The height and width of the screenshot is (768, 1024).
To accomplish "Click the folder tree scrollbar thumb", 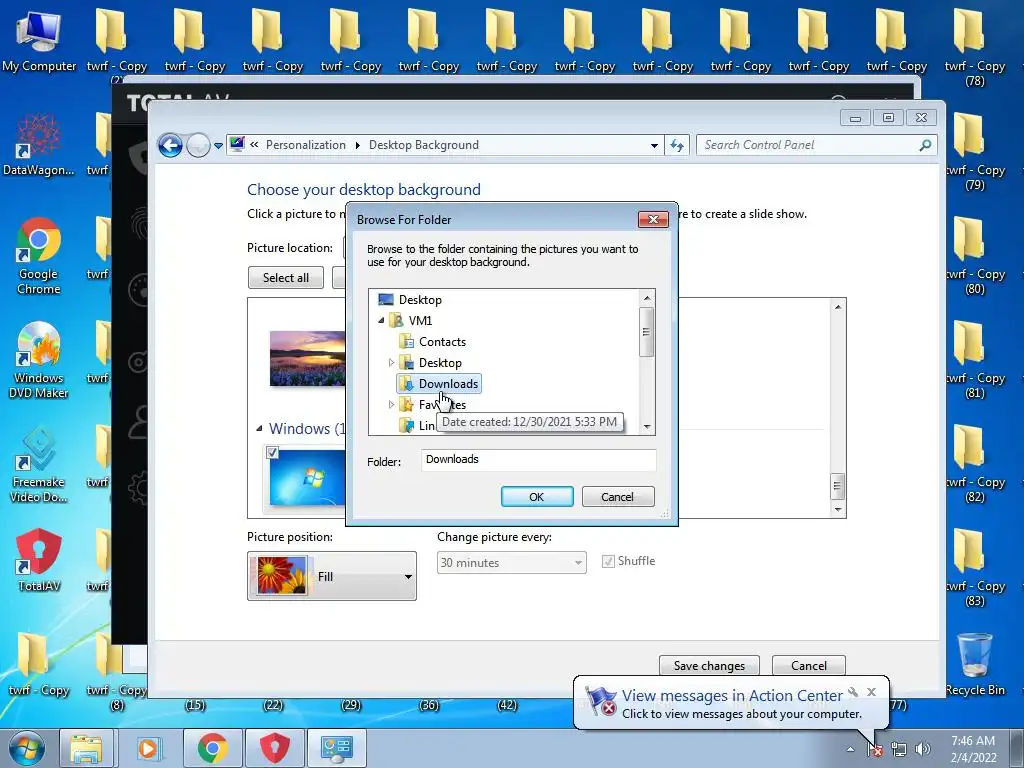I will pos(647,332).
